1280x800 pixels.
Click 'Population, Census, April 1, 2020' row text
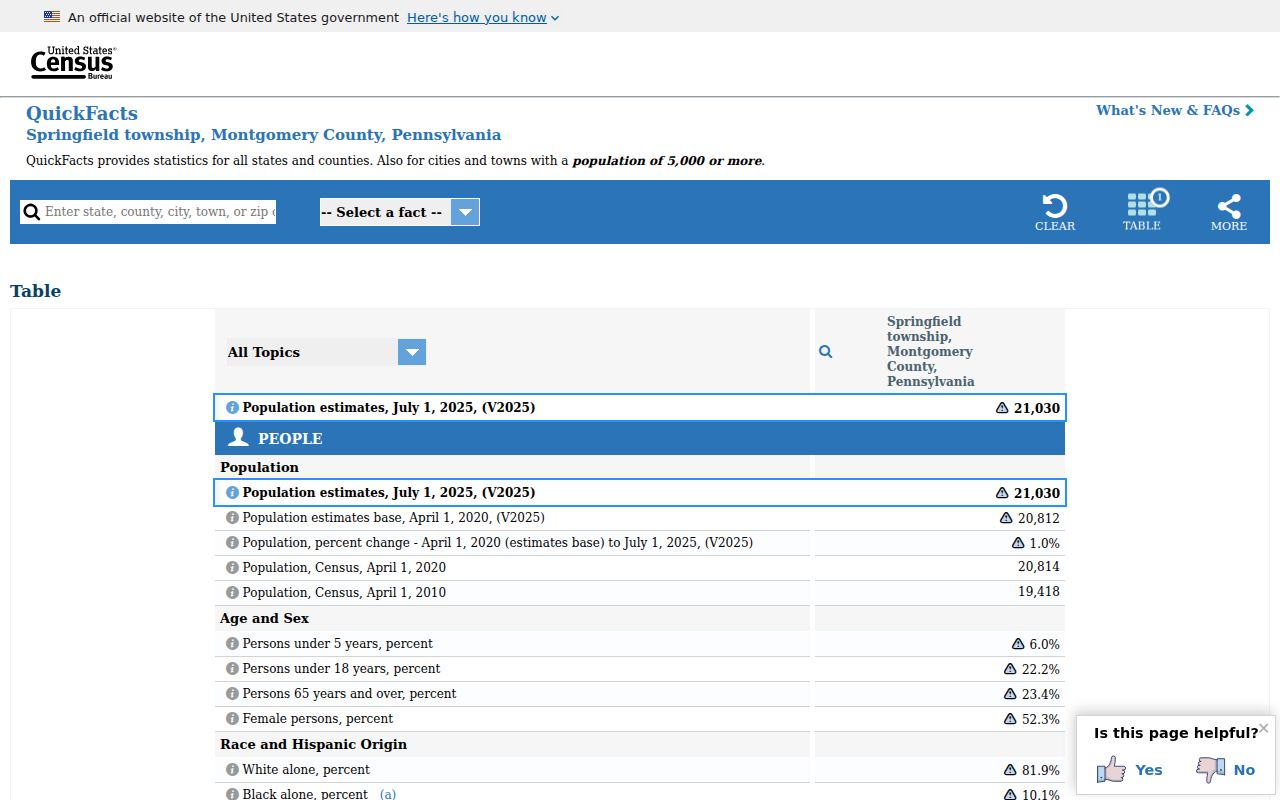click(344, 568)
